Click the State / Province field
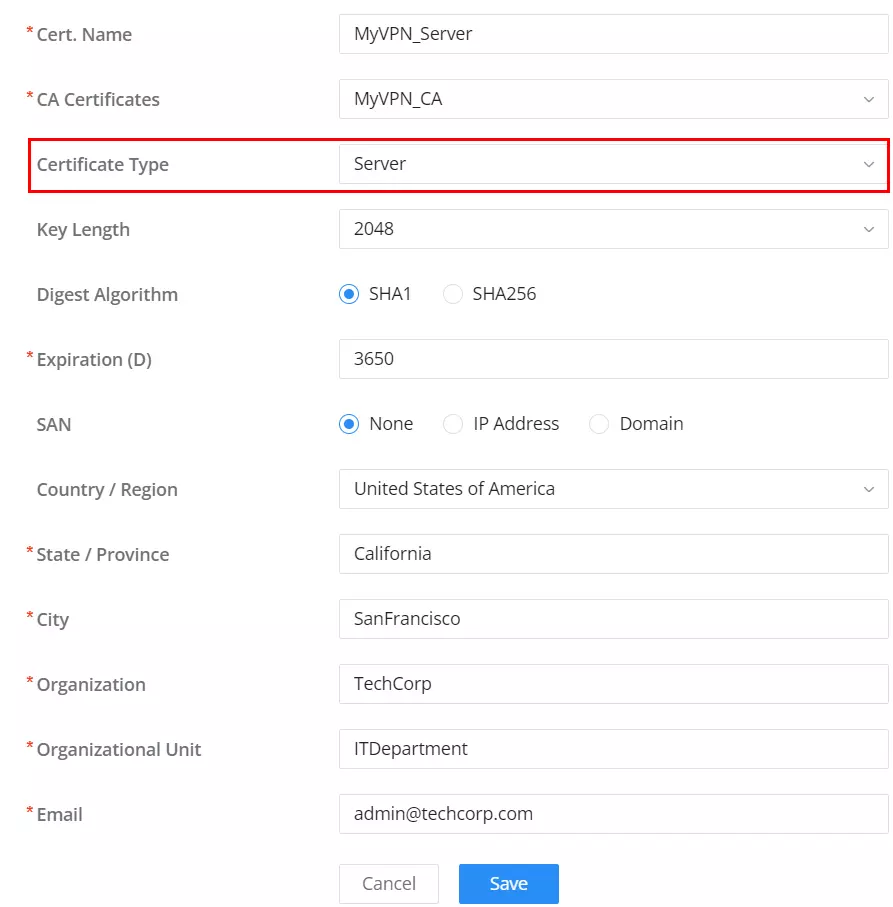 click(613, 554)
